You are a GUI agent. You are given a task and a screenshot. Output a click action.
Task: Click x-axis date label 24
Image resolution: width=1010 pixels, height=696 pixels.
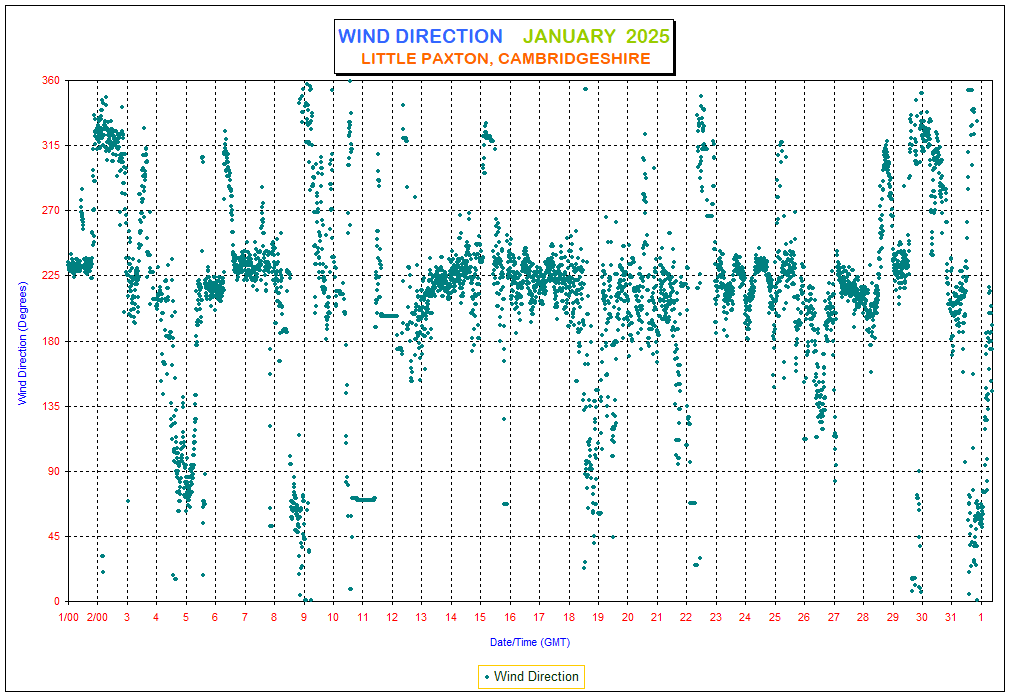745,617
